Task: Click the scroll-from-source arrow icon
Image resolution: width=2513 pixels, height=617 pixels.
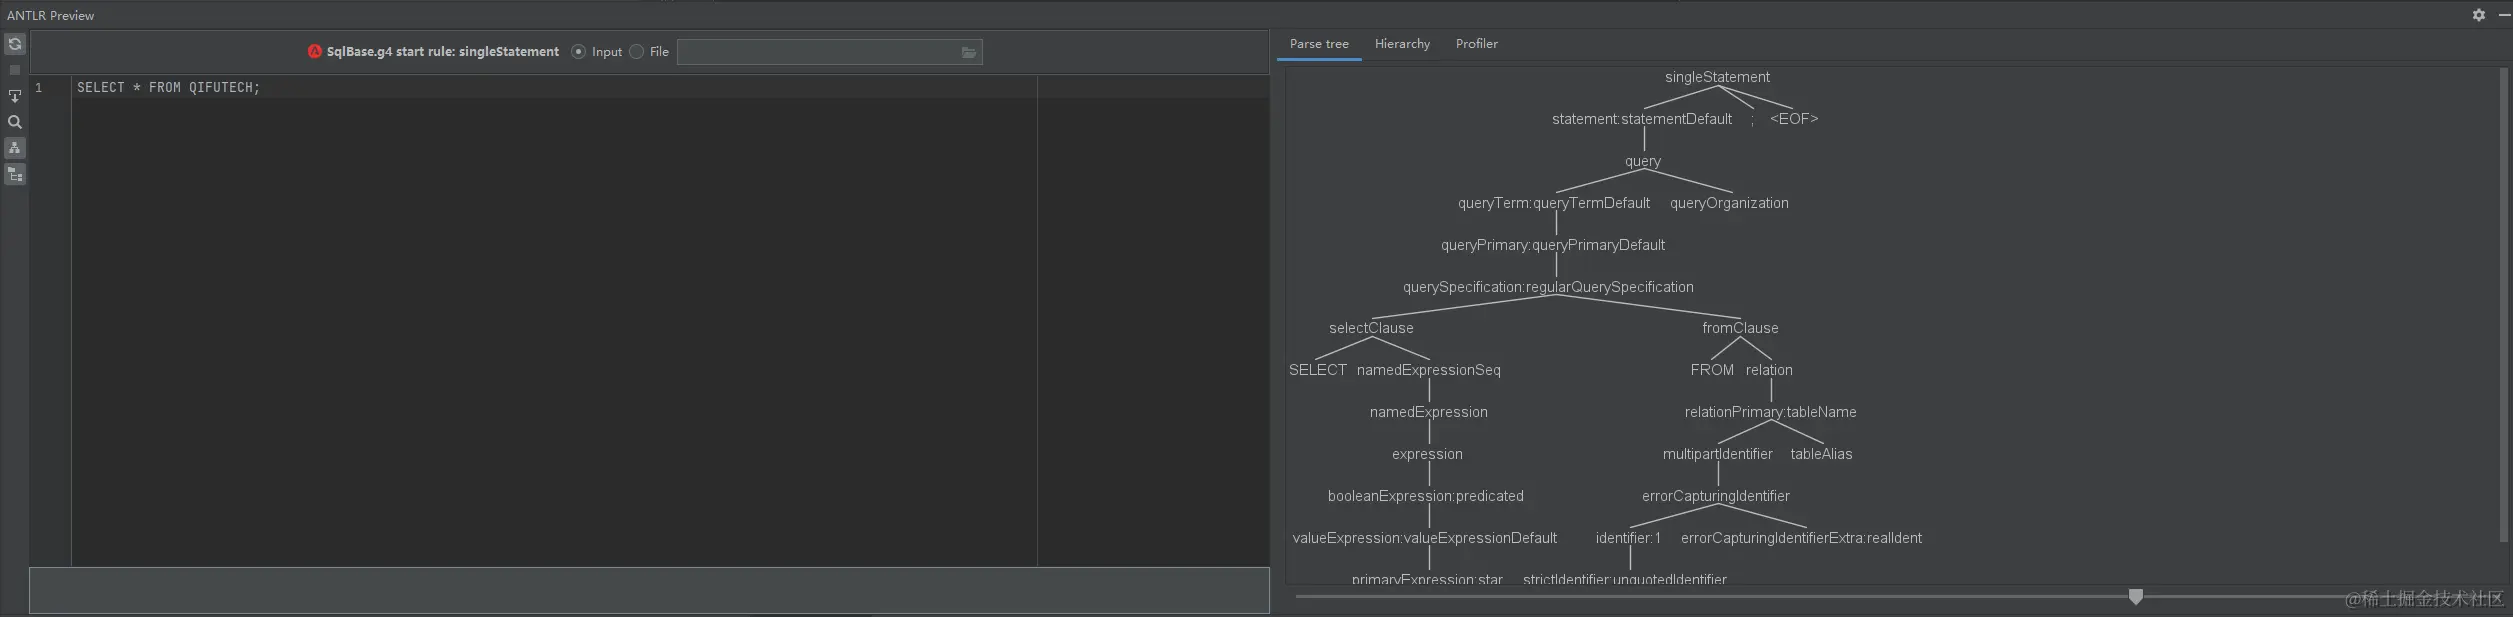Action: pyautogui.click(x=15, y=96)
